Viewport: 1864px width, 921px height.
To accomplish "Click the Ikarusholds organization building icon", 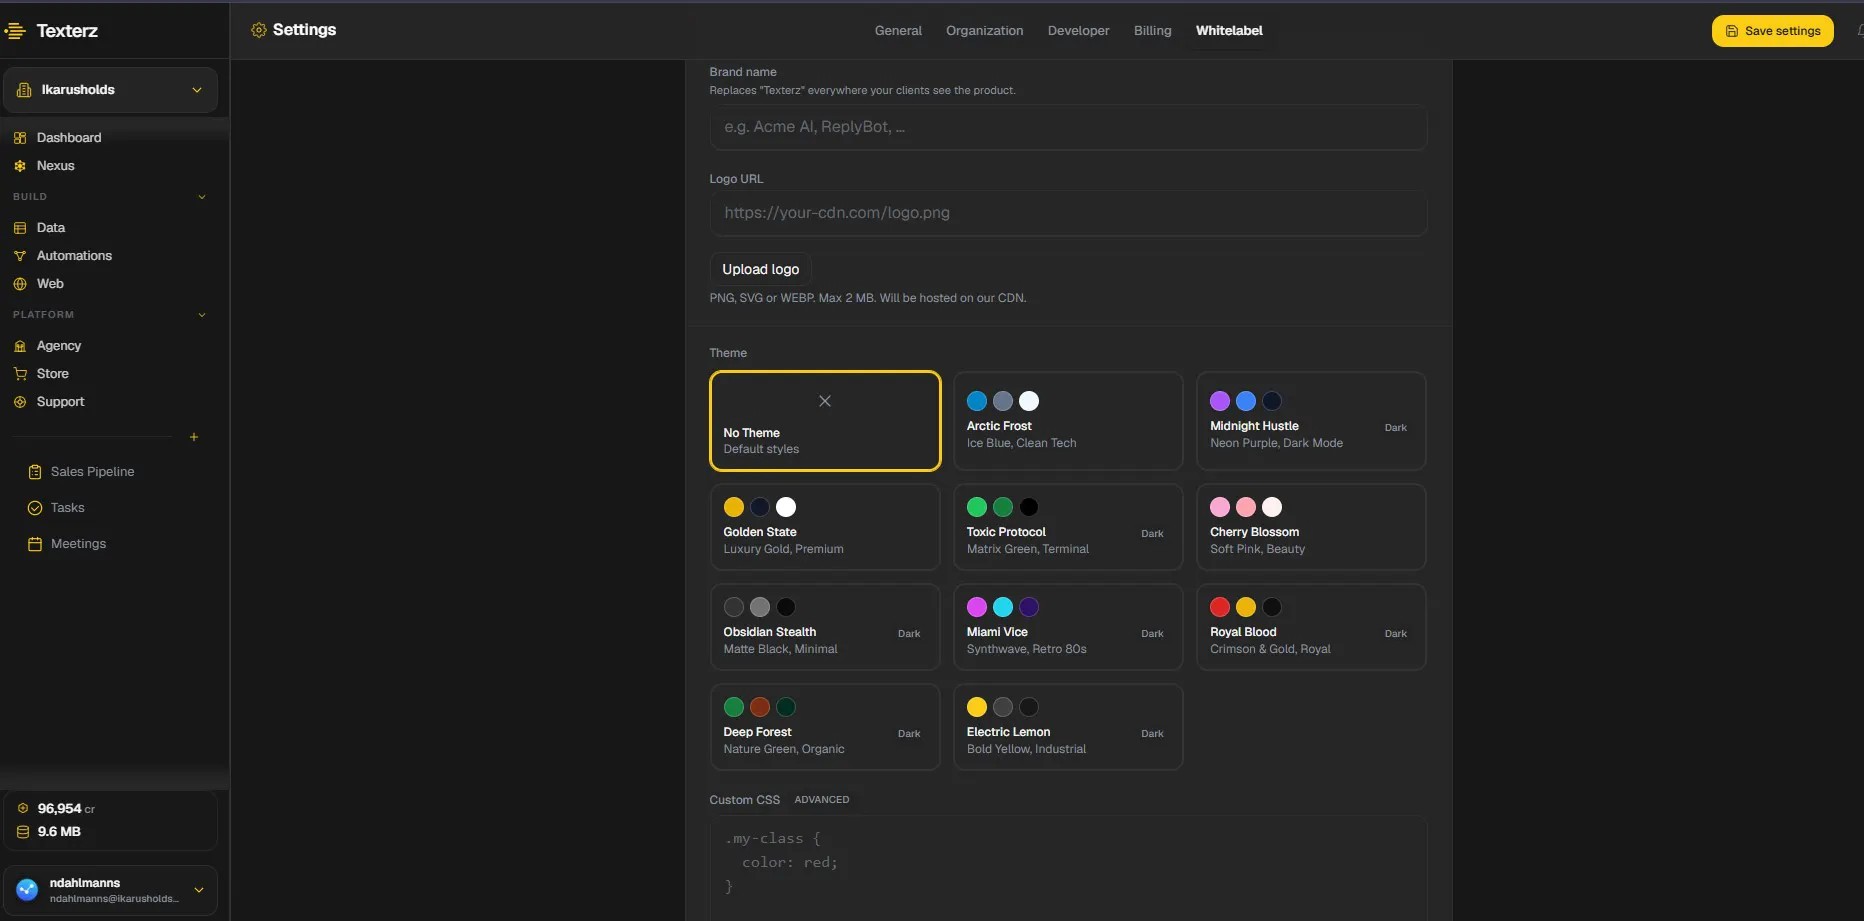I will coord(24,90).
